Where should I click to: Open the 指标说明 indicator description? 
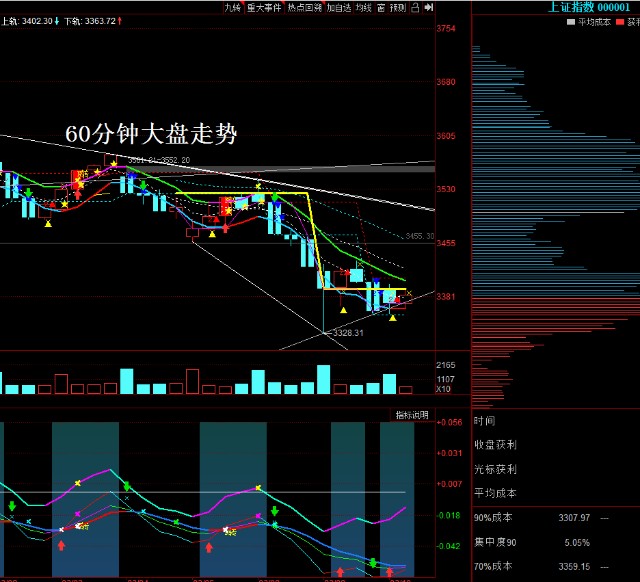pos(411,414)
